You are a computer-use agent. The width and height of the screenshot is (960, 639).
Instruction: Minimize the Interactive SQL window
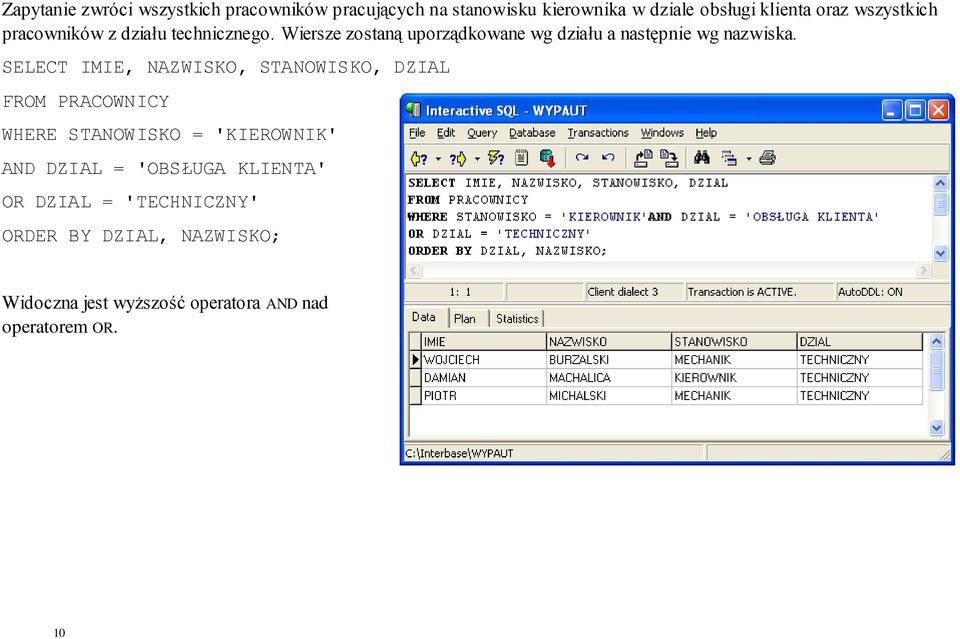click(892, 110)
